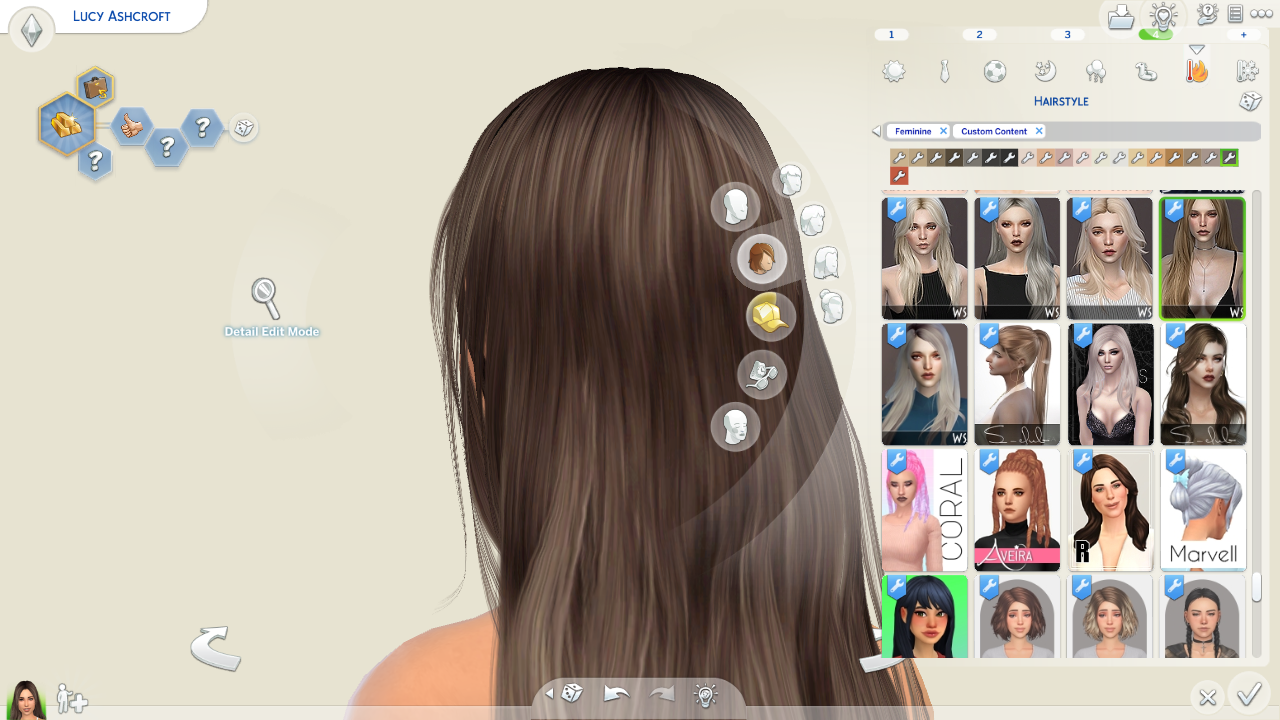Viewport: 1280px width, 720px height.
Task: Choose the hairstyle marked with letter R
Action: [1110, 510]
